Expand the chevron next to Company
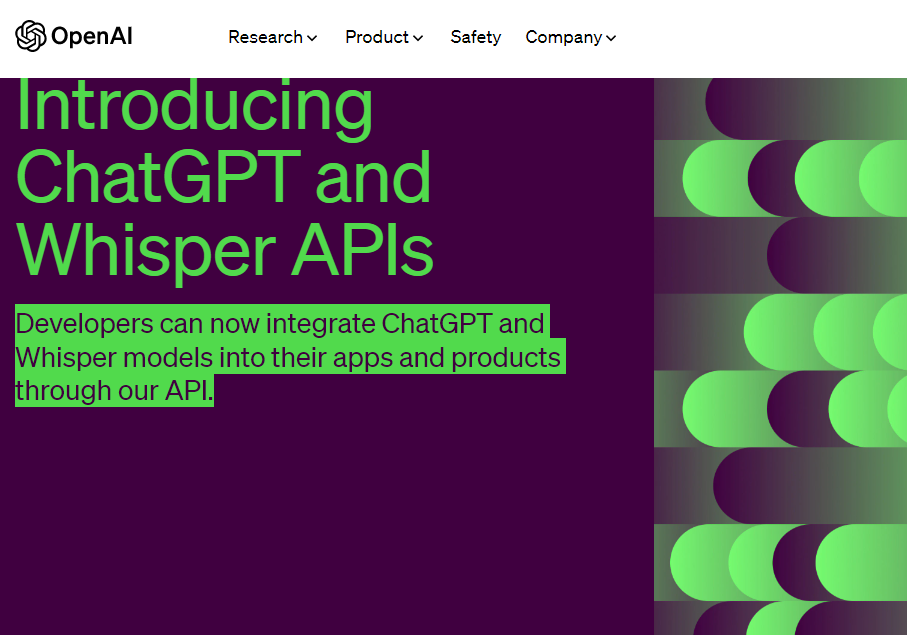The height and width of the screenshot is (635, 907). pos(611,38)
